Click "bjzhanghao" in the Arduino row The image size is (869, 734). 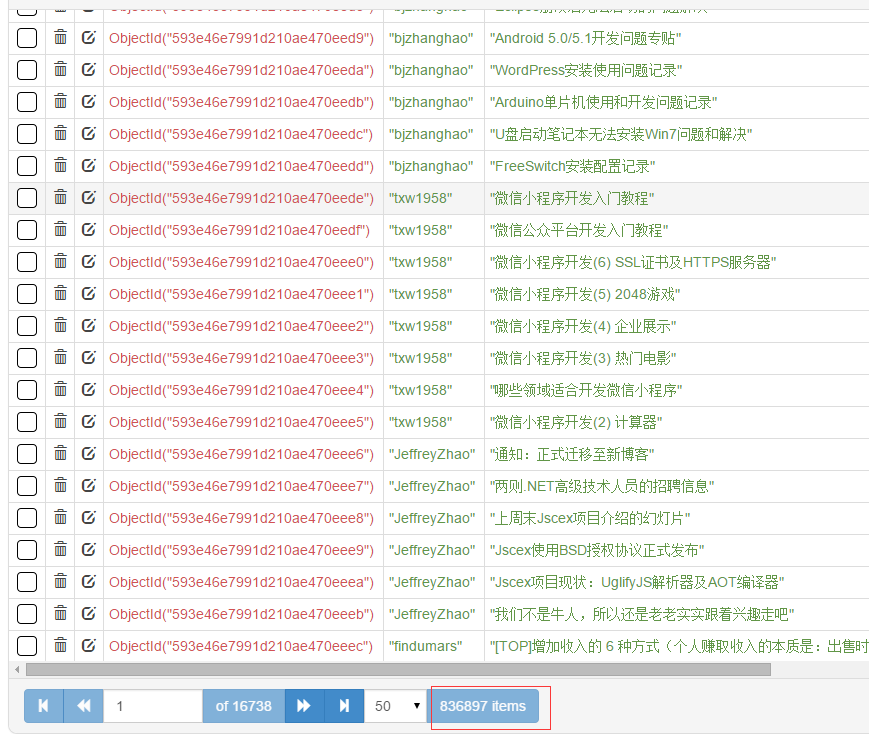[x=431, y=103]
